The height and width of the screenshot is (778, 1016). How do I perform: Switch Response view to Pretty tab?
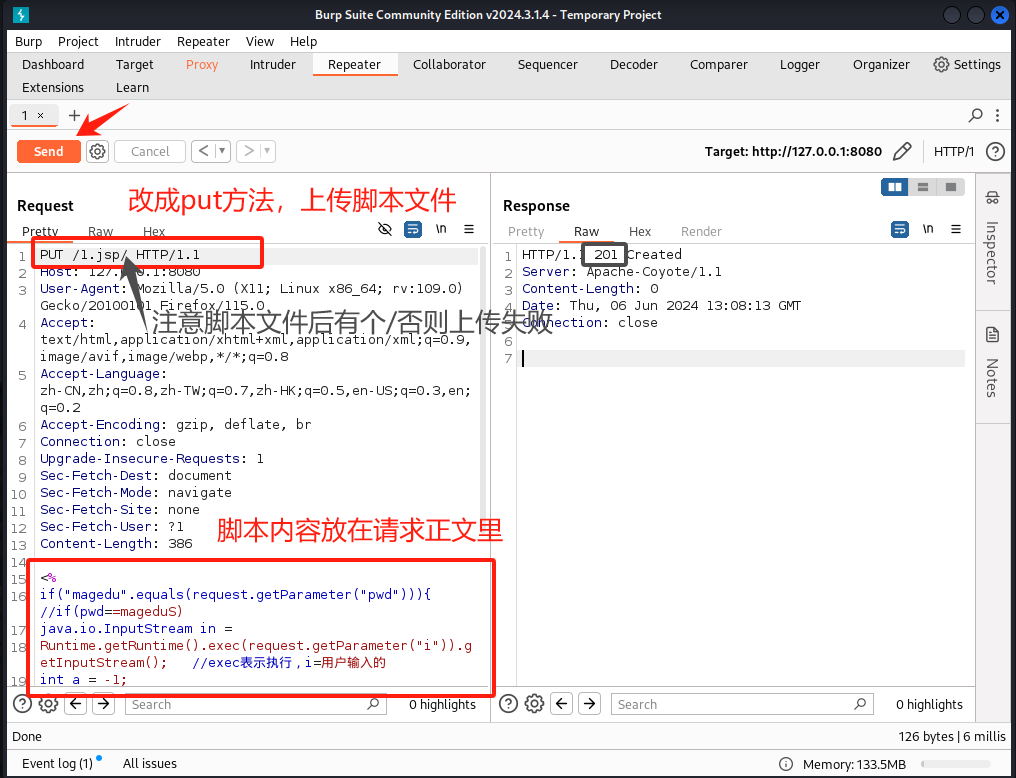click(x=526, y=231)
